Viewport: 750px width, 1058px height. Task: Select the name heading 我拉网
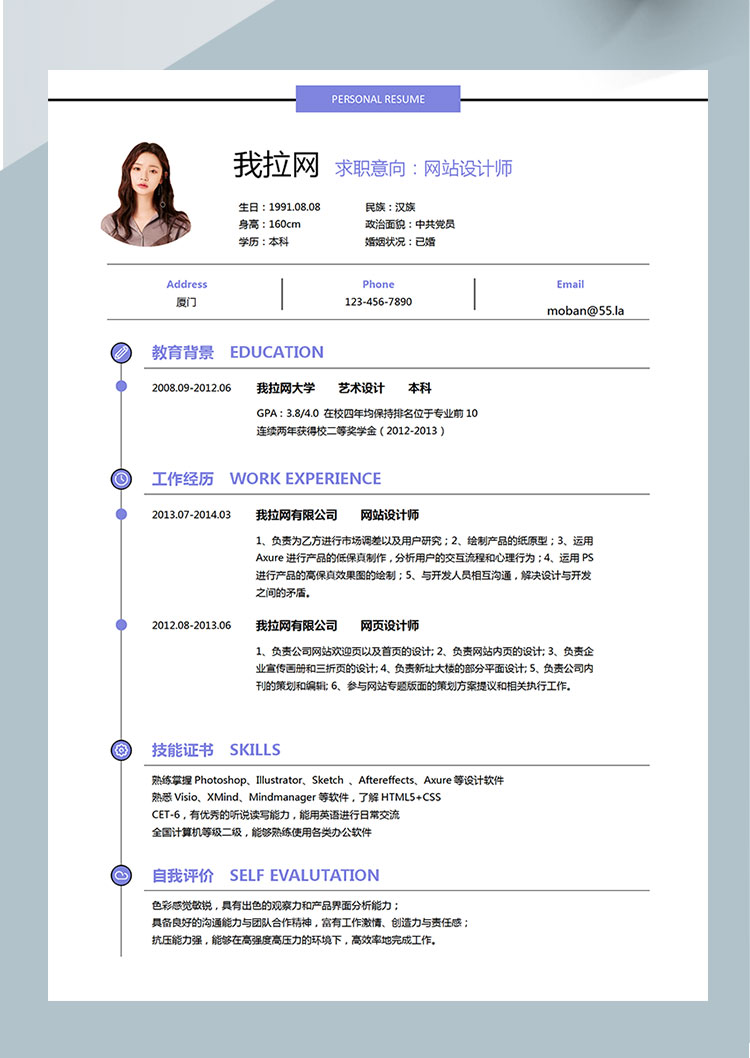[x=276, y=165]
